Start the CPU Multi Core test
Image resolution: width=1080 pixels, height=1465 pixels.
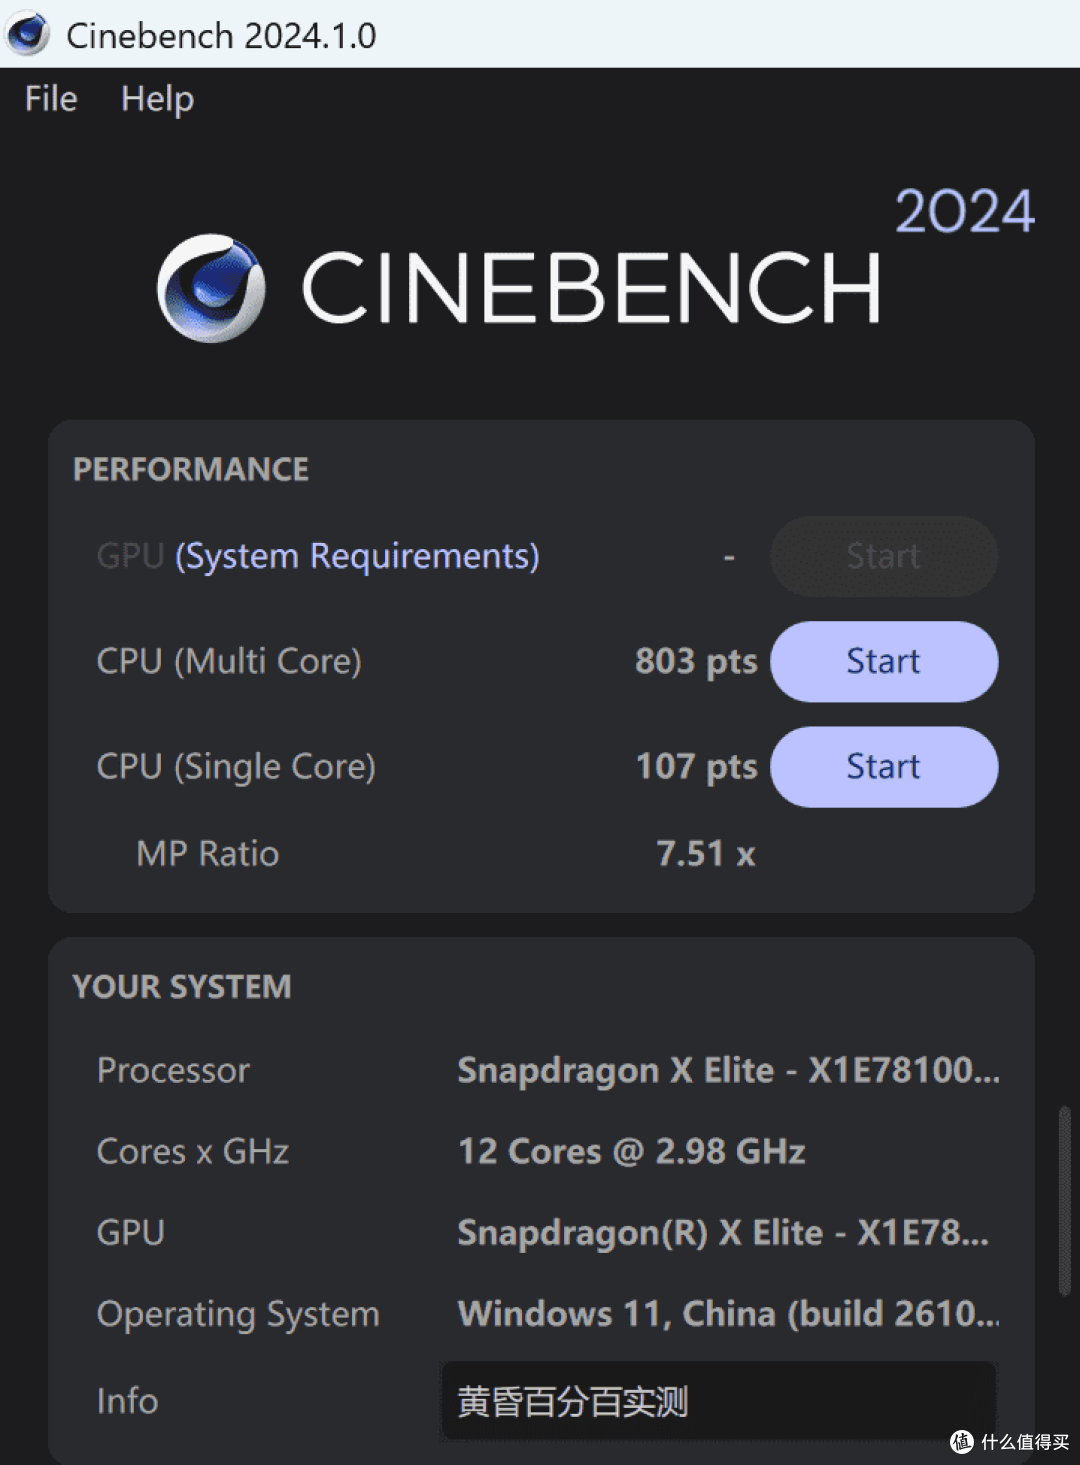coord(884,661)
